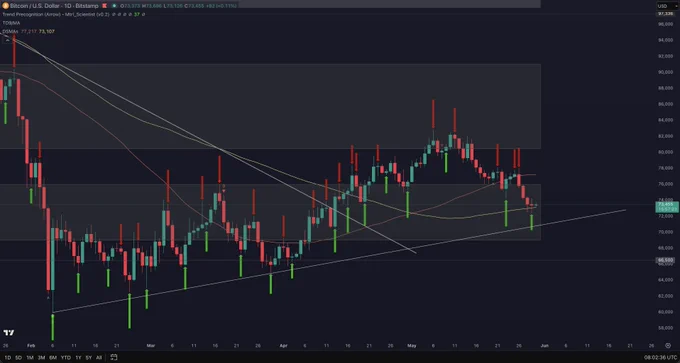The image size is (680, 363).
Task: Select the 5D time range
Action: pos(19,357)
